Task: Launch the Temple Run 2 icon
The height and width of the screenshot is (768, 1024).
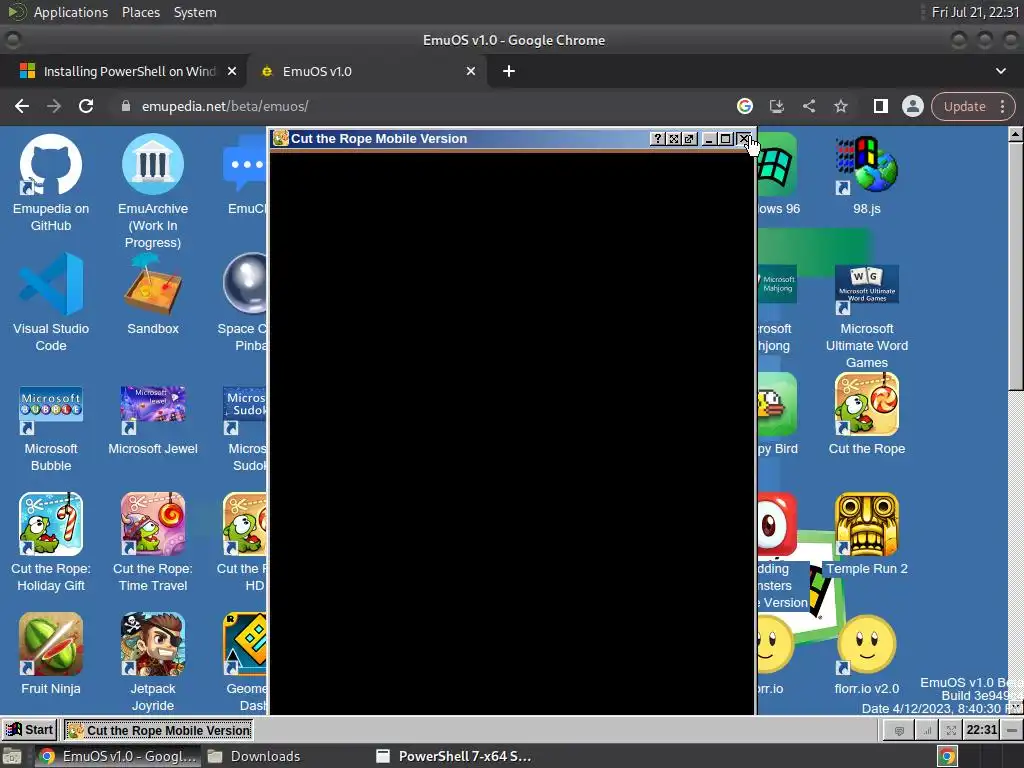Action: (x=867, y=534)
